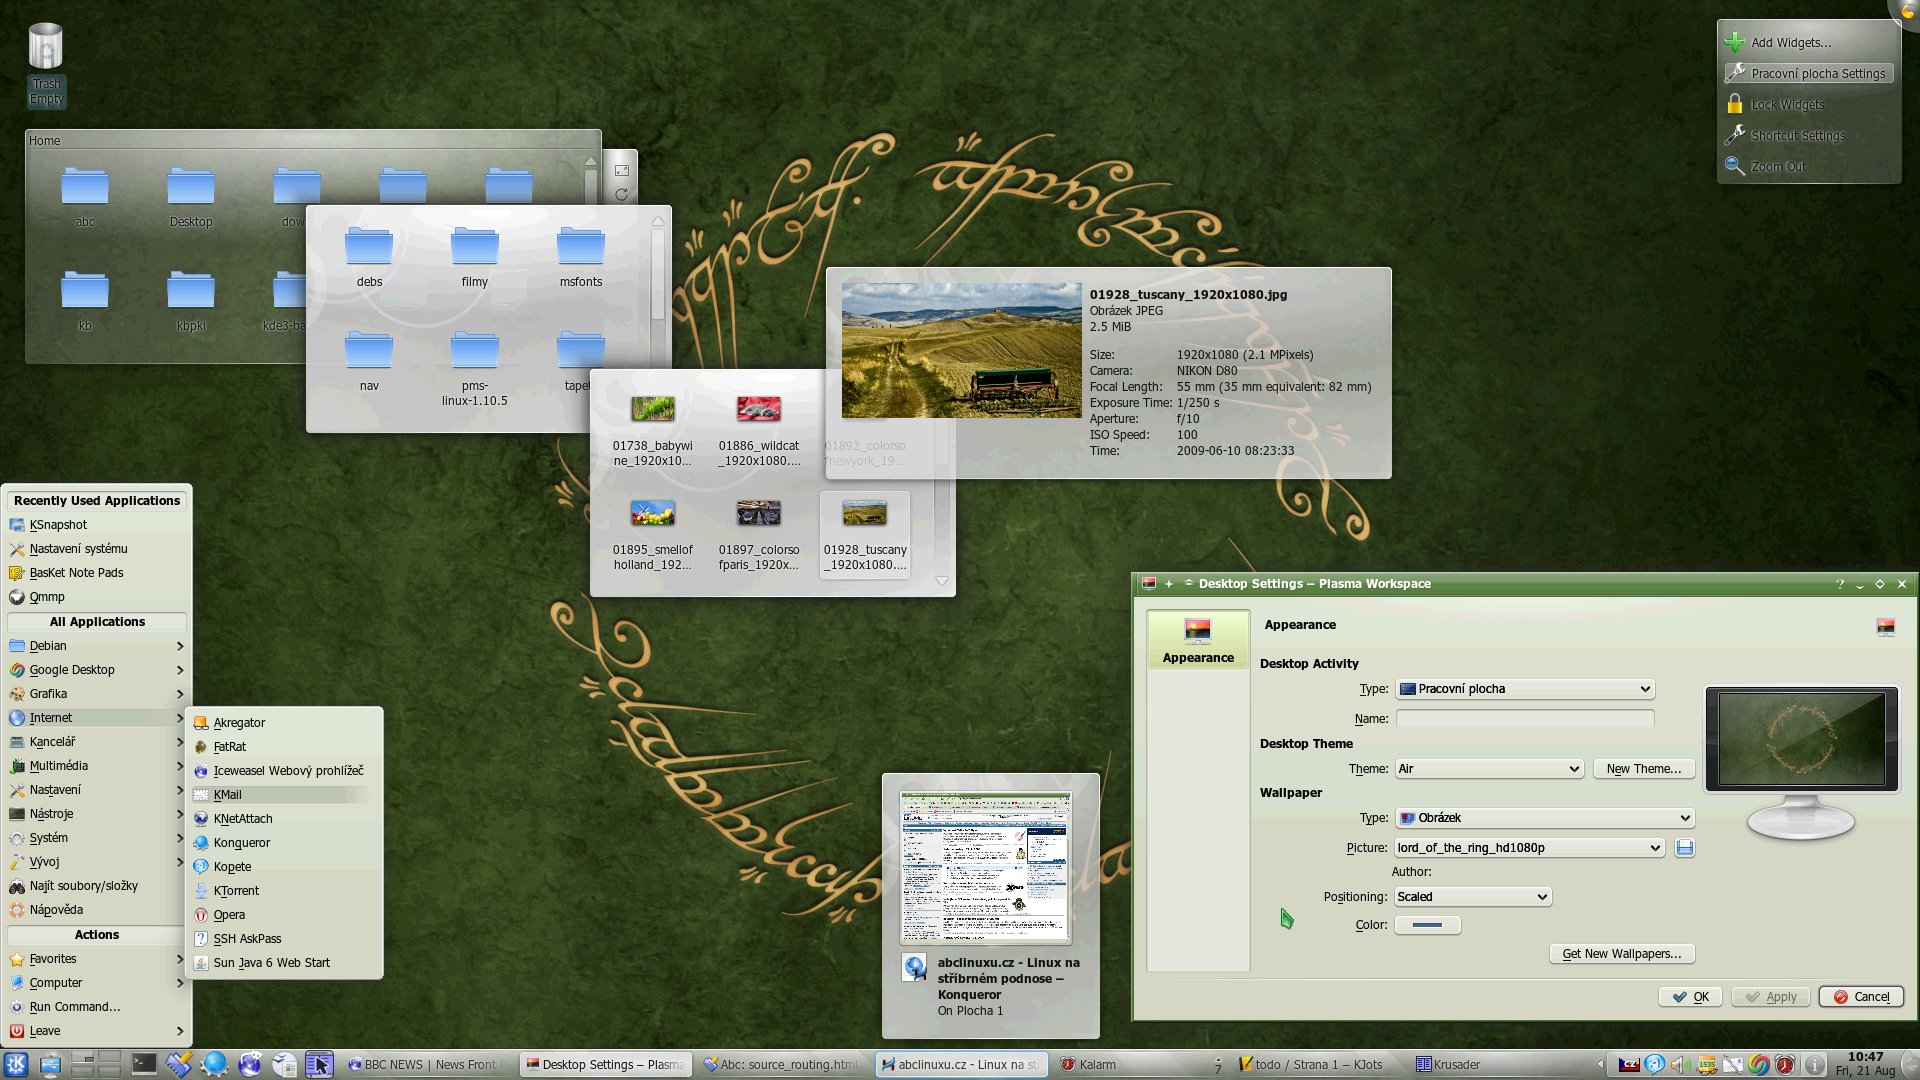This screenshot has height=1080, width=1920.
Task: Launch the Konsole terminal from panel
Action: point(144,1064)
